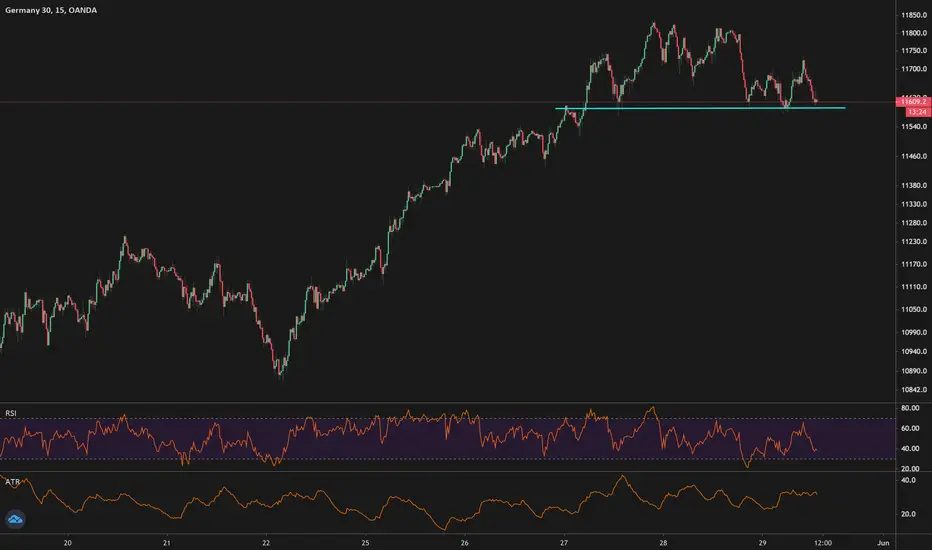Screen dimensions: 932x550
Task: Click the 10990.0 price scale label
Action: 914,332
